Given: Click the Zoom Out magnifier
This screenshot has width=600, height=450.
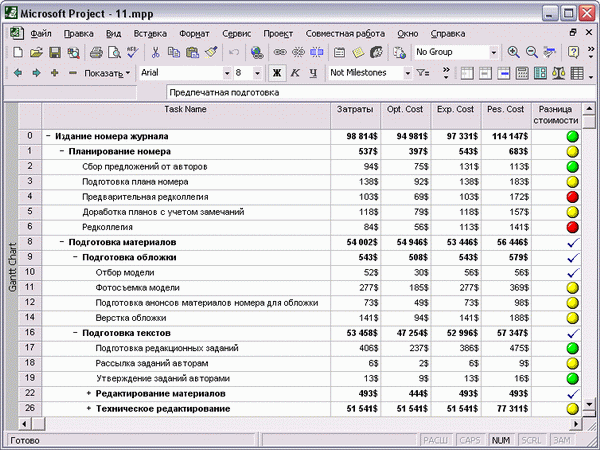Looking at the screenshot, I should tap(532, 52).
